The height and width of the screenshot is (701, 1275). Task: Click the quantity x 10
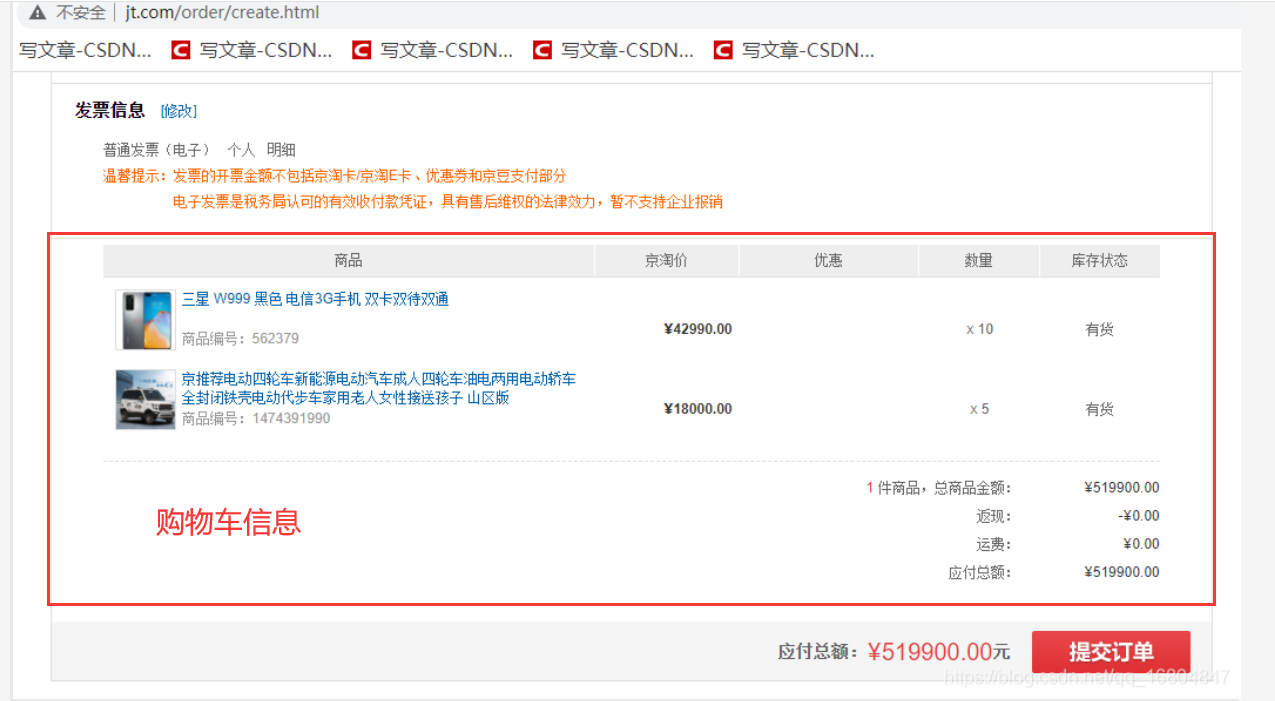980,329
